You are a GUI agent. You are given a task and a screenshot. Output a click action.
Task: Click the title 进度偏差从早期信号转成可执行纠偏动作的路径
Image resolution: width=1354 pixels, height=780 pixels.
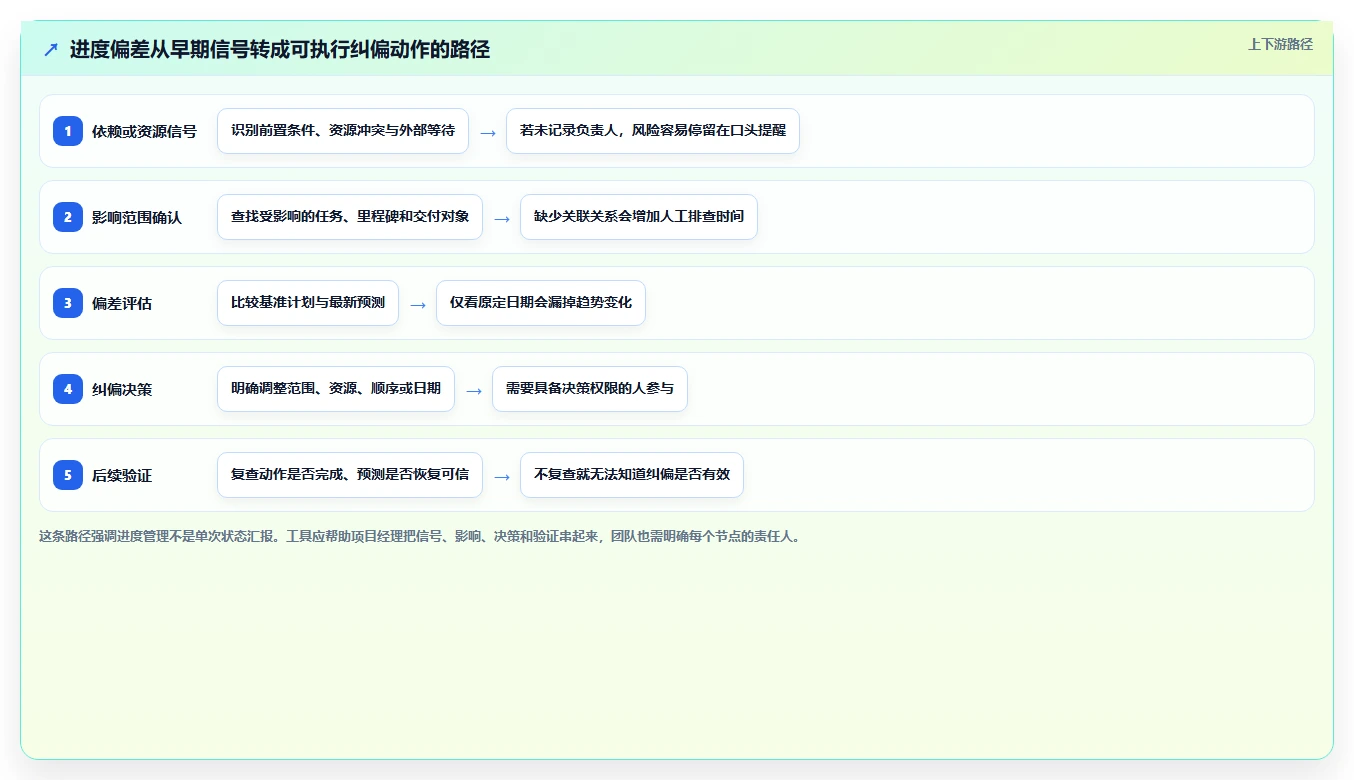click(280, 50)
